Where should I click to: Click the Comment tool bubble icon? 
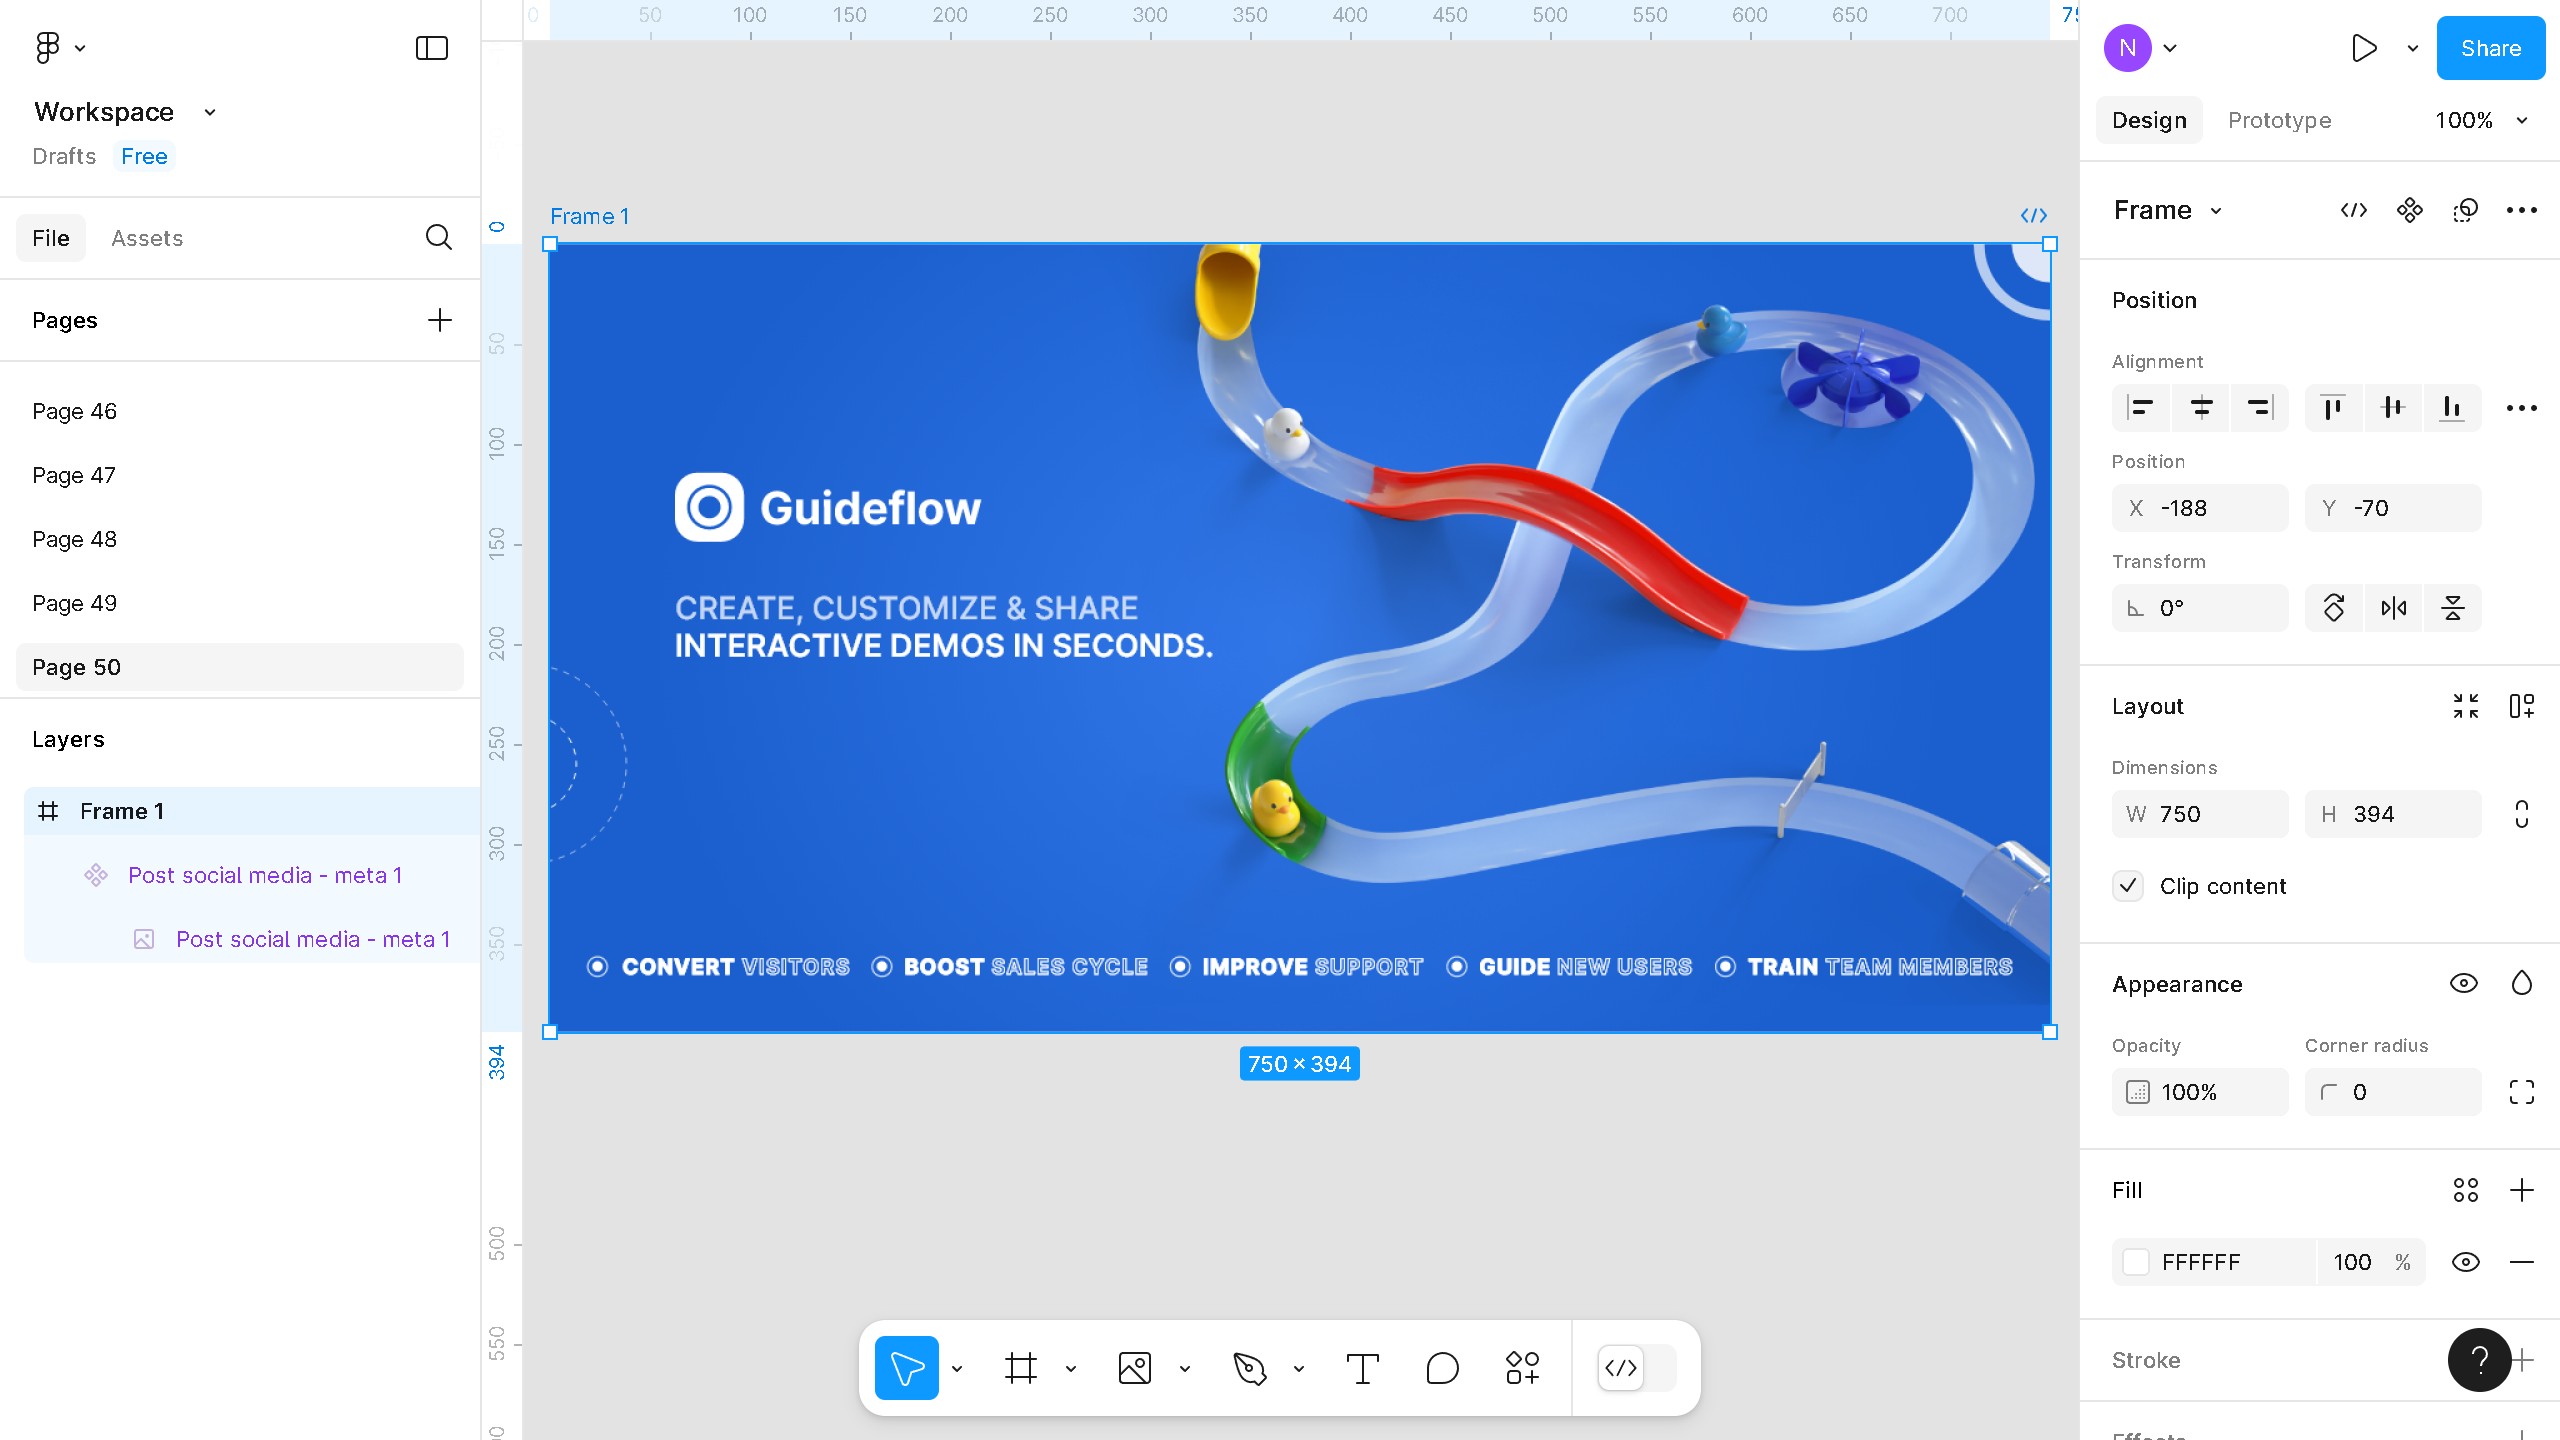pyautogui.click(x=1442, y=1368)
